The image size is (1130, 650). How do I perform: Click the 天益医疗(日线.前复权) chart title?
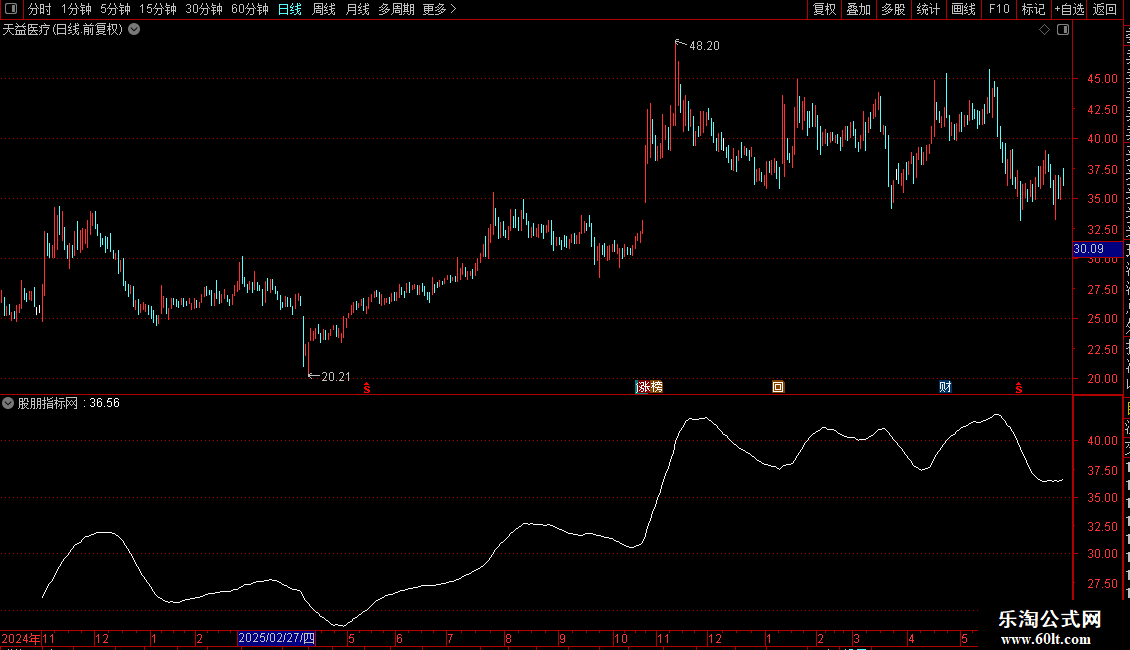point(63,30)
